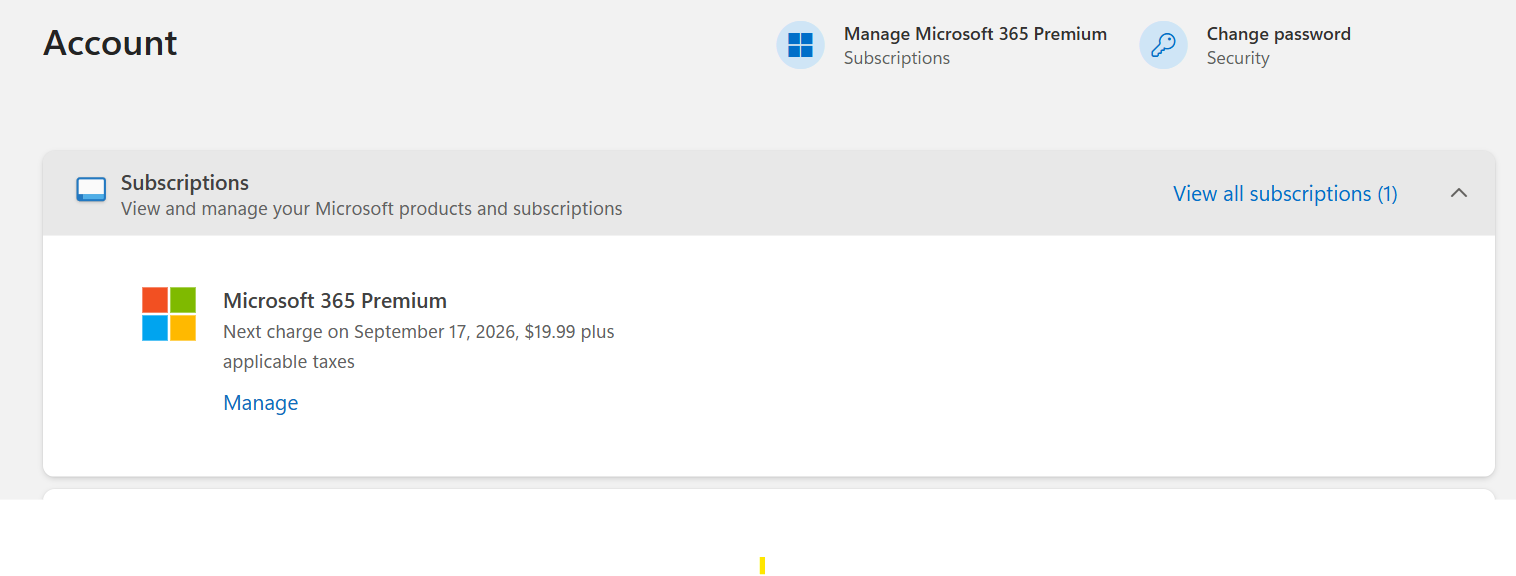
Task: Collapse the Subscriptions section with the chevron
Action: (x=1459, y=193)
